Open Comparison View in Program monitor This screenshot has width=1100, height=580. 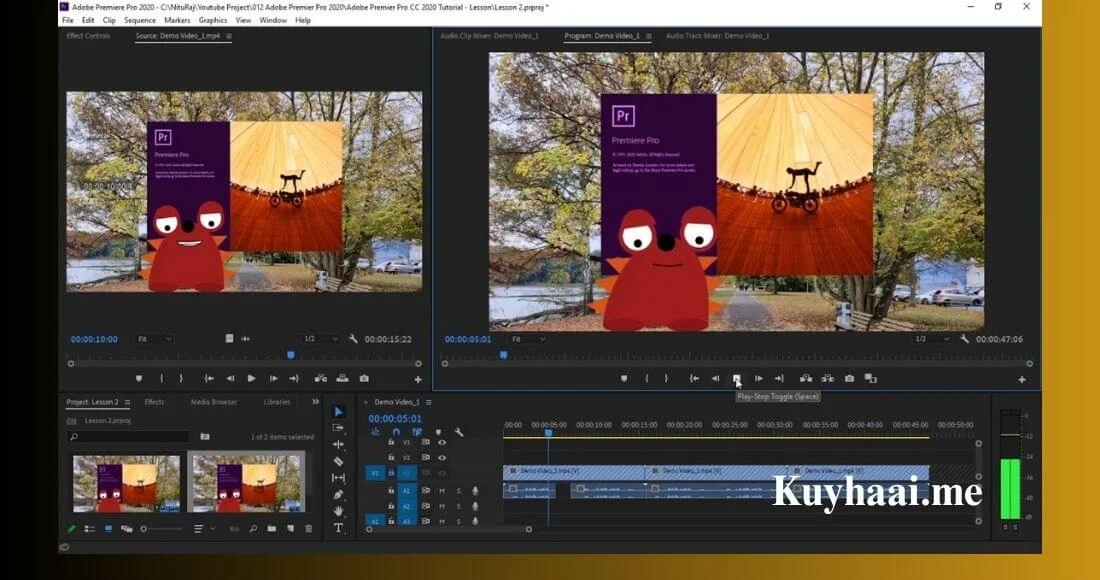[x=871, y=379]
